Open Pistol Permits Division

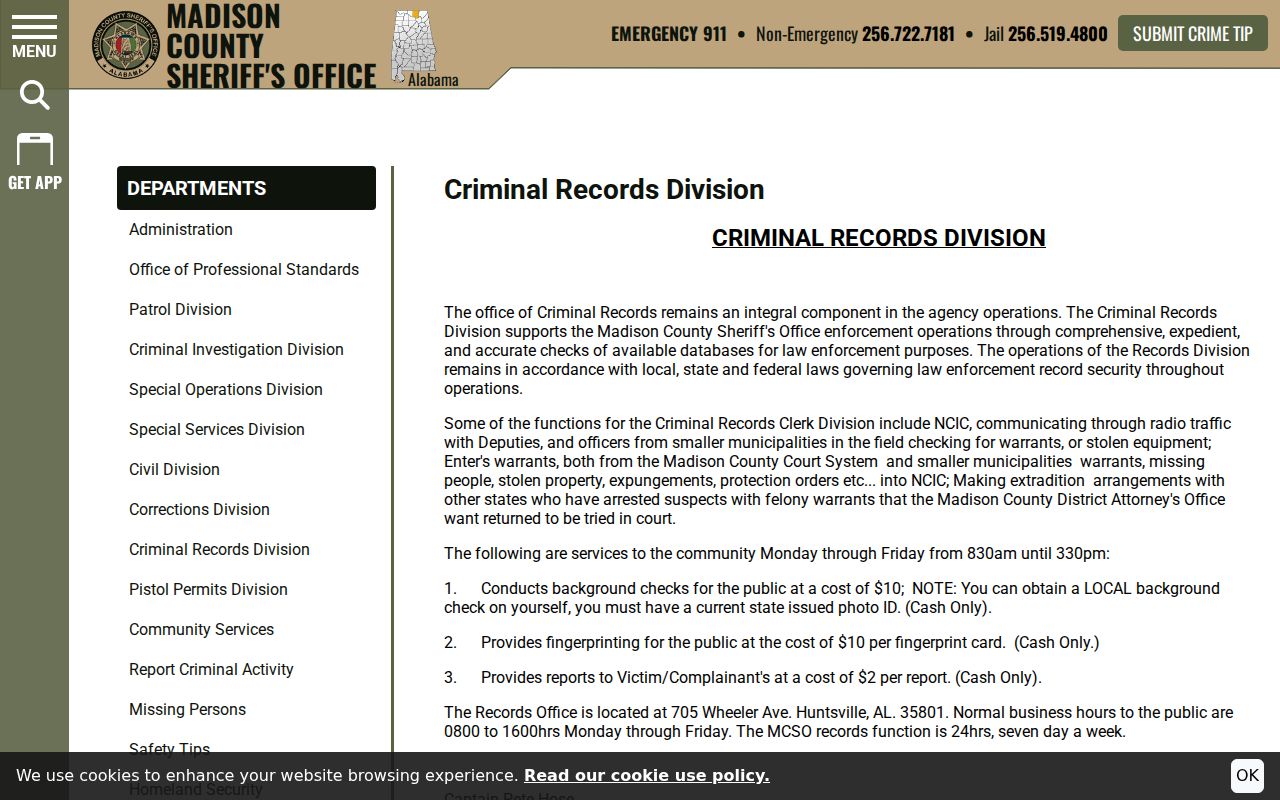pyautogui.click(x=208, y=589)
